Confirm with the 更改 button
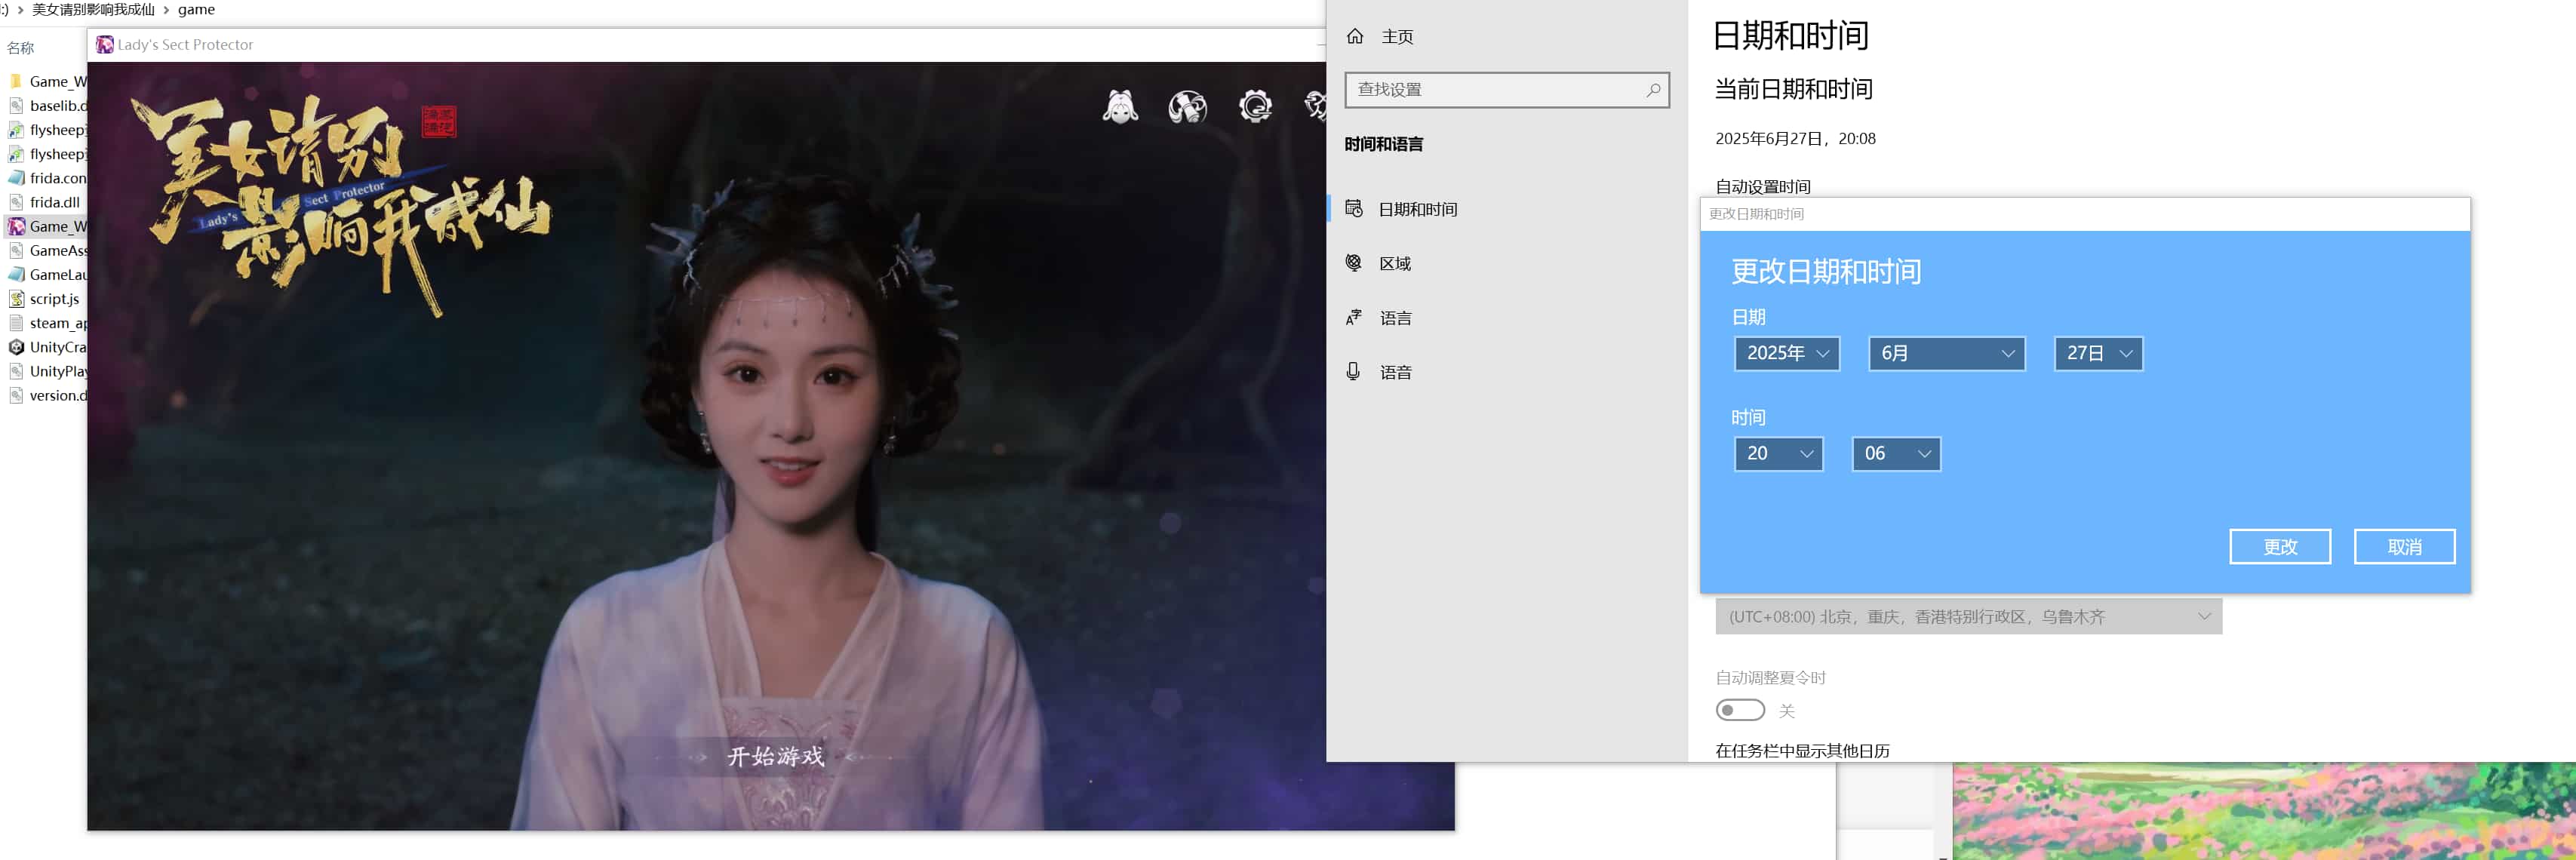This screenshot has height=860, width=2576. [x=2280, y=547]
